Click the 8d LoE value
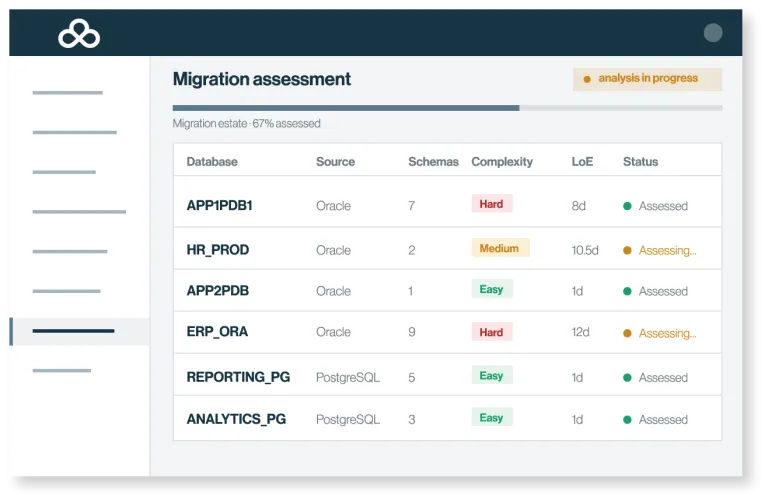The image size is (768, 502). click(578, 206)
